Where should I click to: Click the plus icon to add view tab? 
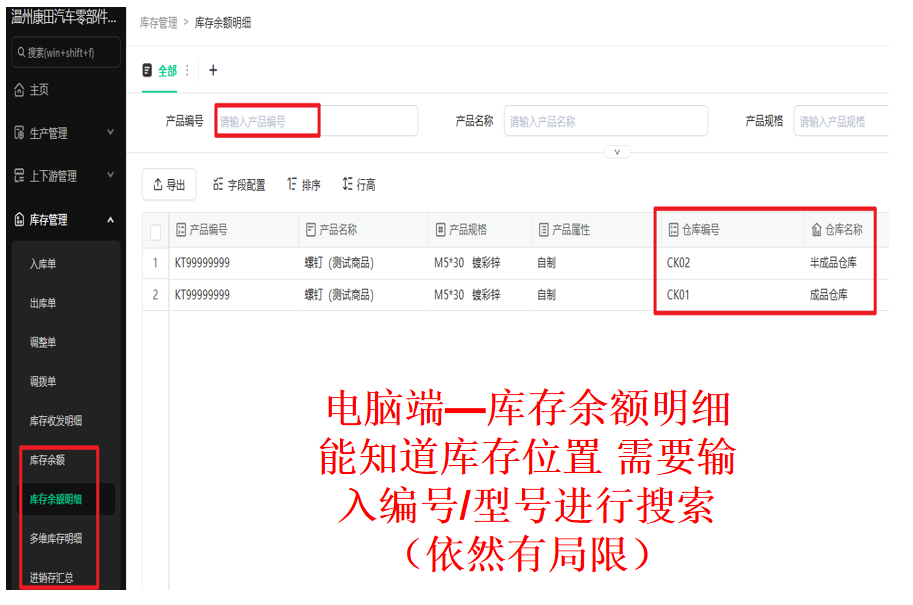pos(213,70)
